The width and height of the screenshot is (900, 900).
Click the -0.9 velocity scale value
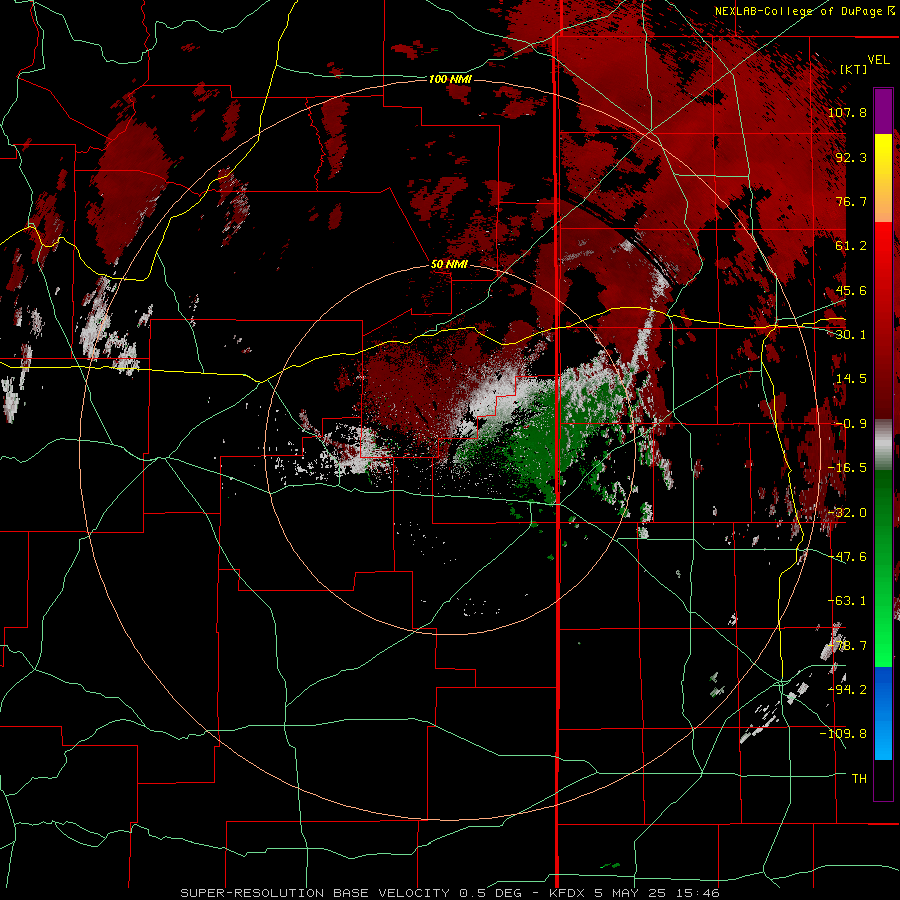click(851, 424)
